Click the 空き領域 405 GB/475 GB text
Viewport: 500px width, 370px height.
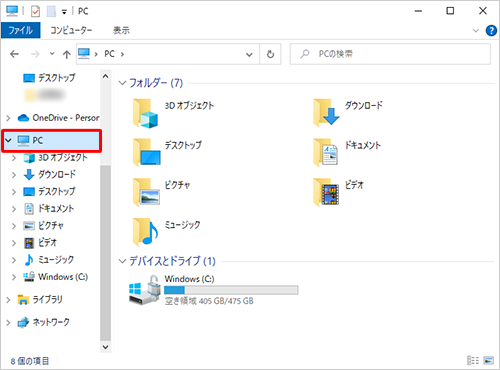tap(209, 301)
